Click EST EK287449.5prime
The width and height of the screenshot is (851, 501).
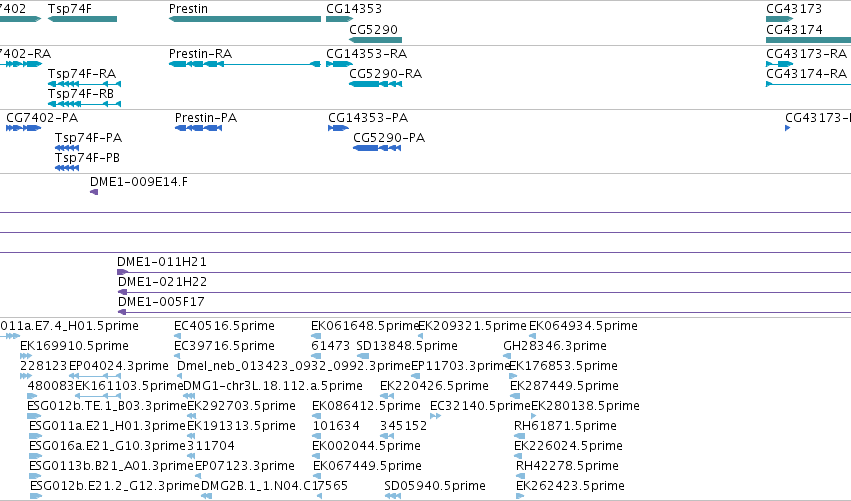[564, 386]
